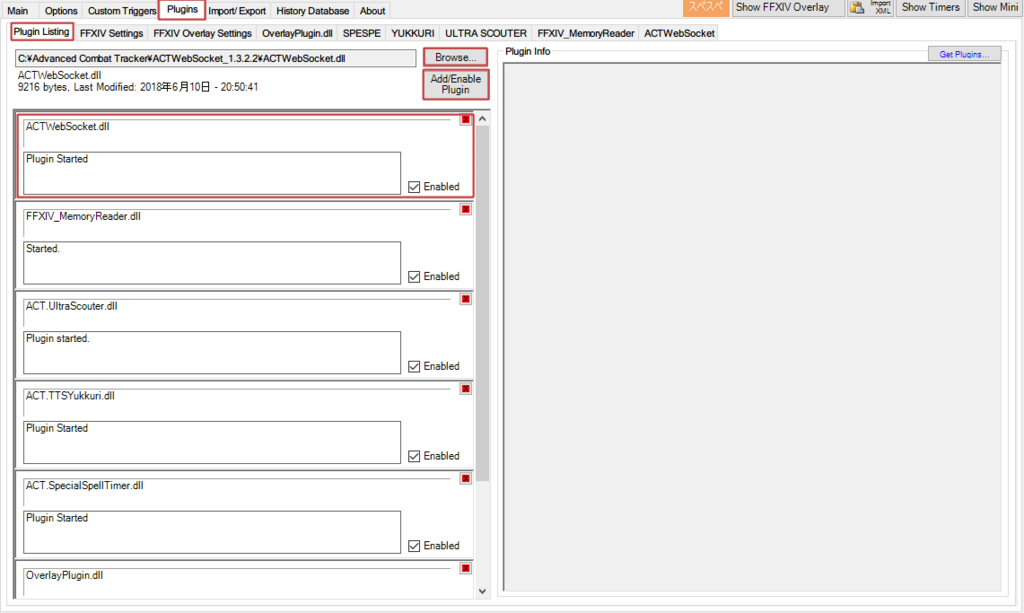The width and height of the screenshot is (1024, 613).
Task: Open the ULTRA SCOUTER sub-tab
Action: [486, 33]
